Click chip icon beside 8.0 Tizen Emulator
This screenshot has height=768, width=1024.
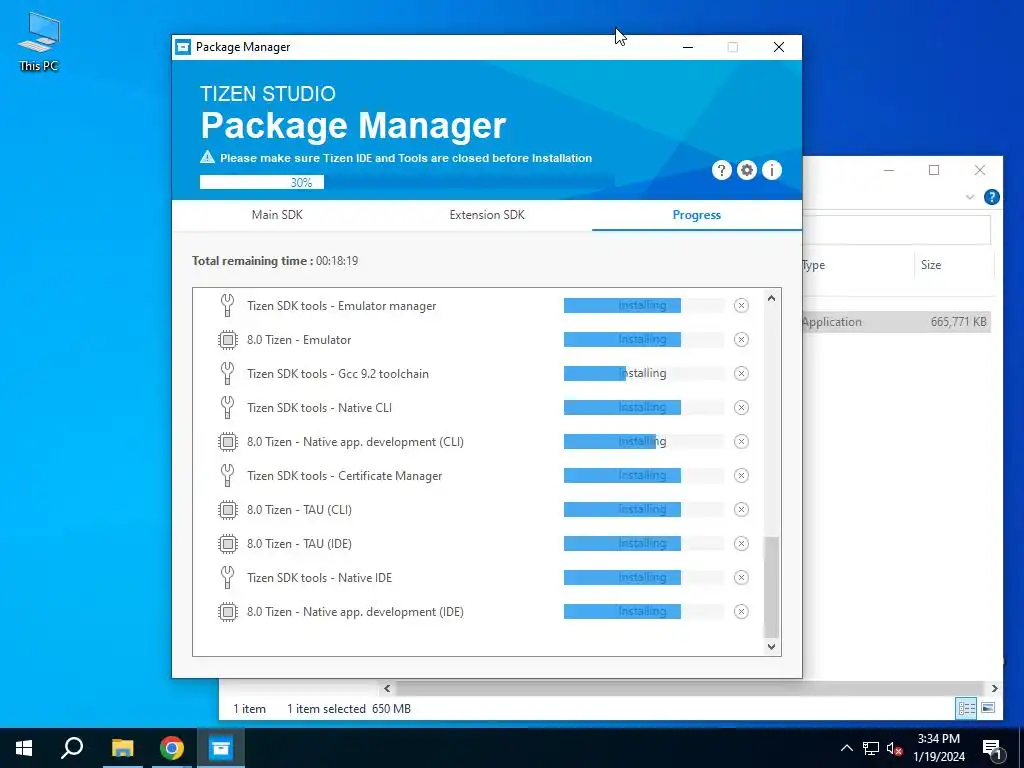[227, 340]
